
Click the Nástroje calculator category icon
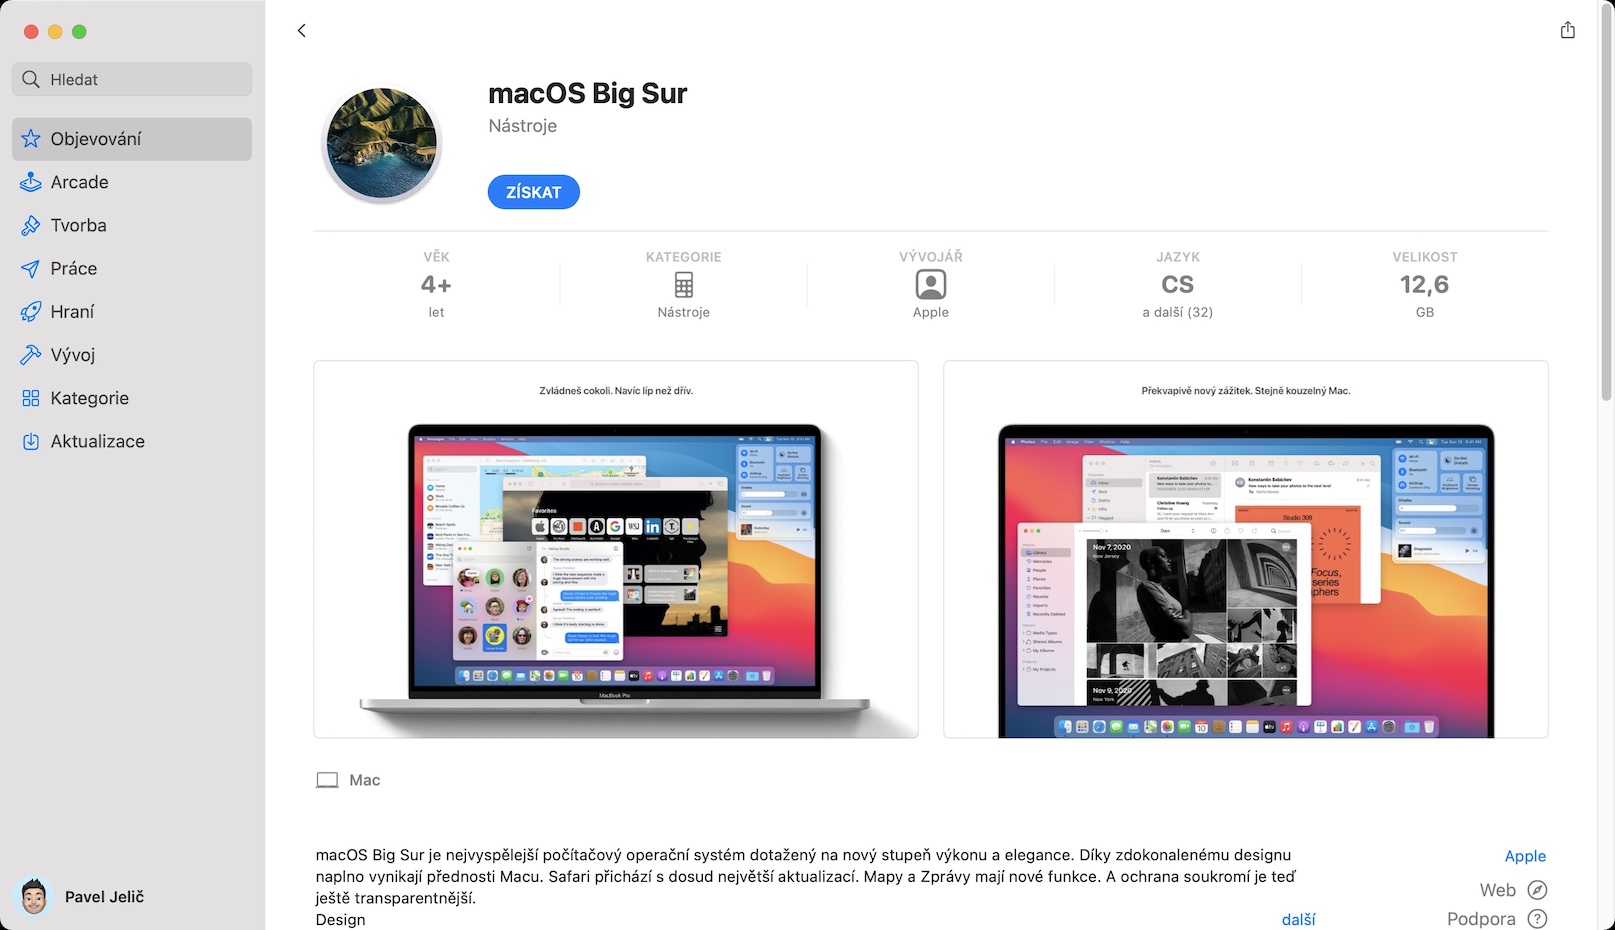coord(683,285)
